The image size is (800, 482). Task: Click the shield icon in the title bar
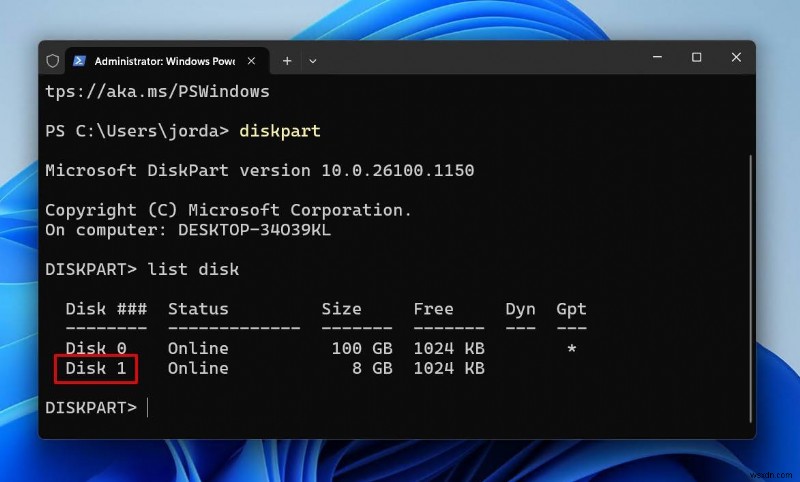click(53, 61)
